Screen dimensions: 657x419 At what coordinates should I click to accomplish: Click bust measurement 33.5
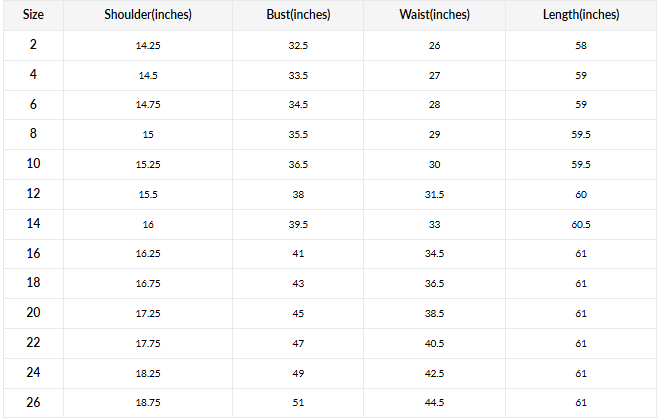298,75
